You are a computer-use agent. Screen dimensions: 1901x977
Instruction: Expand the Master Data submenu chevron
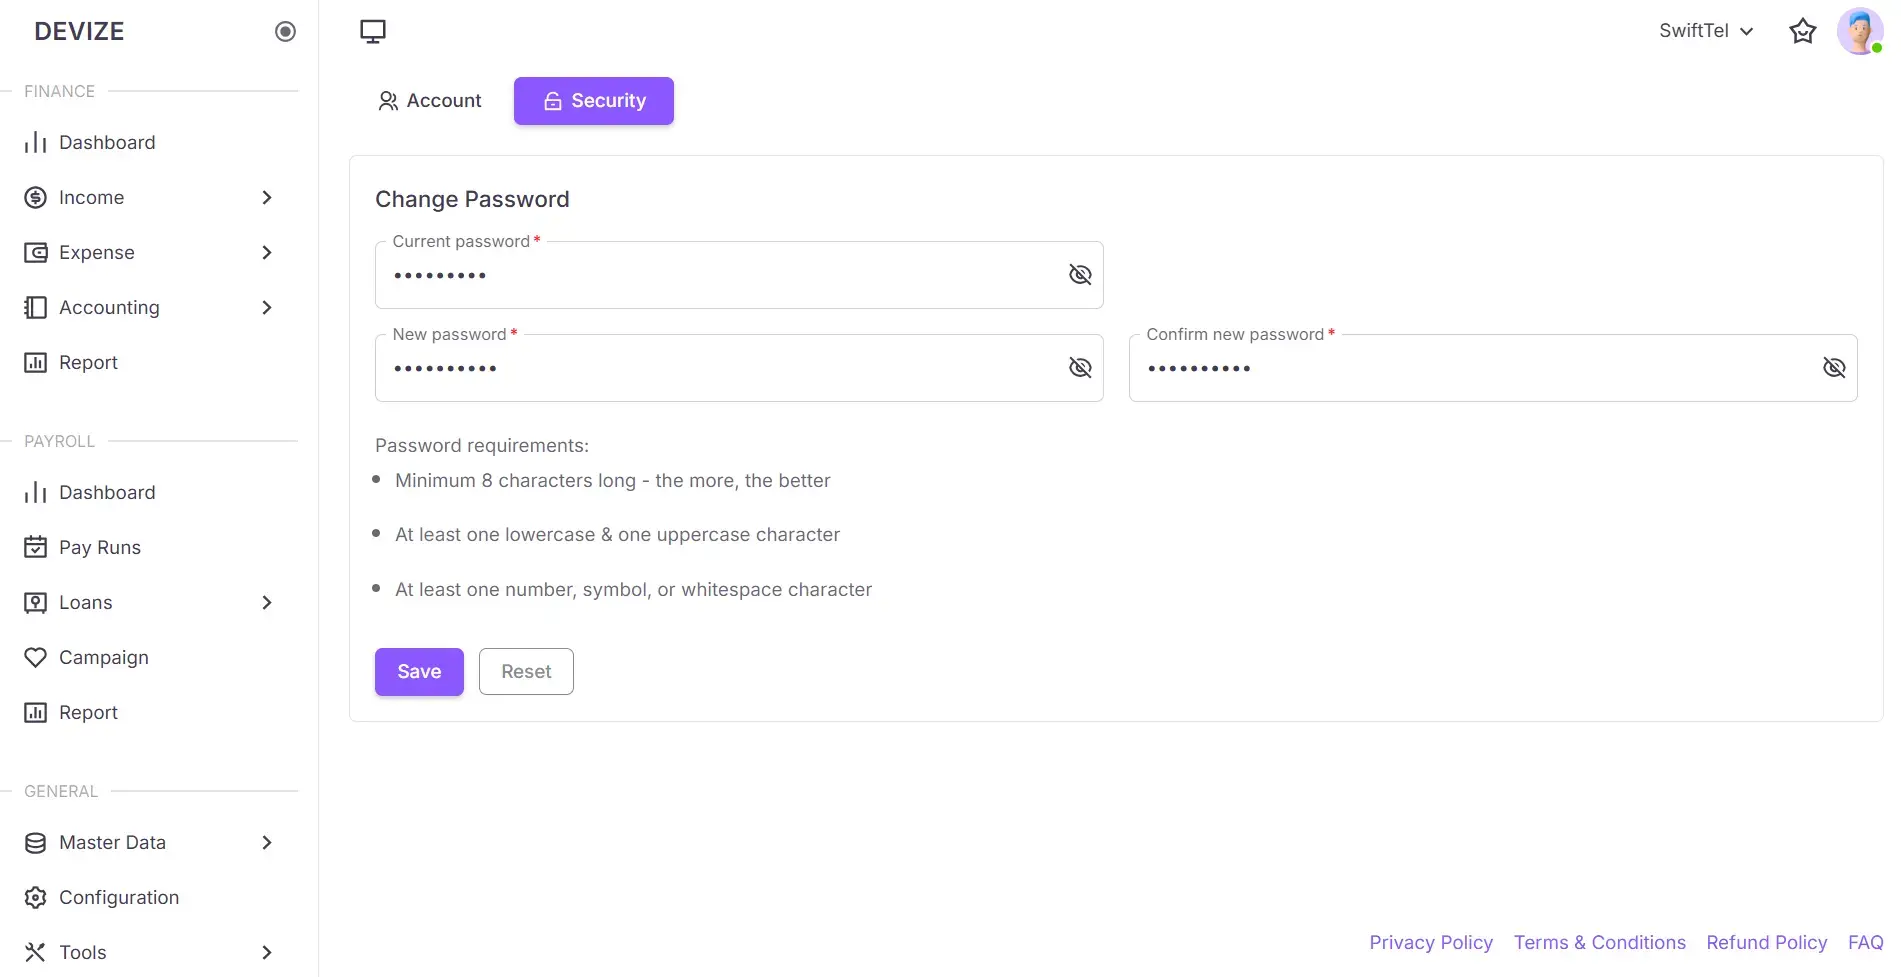point(267,842)
